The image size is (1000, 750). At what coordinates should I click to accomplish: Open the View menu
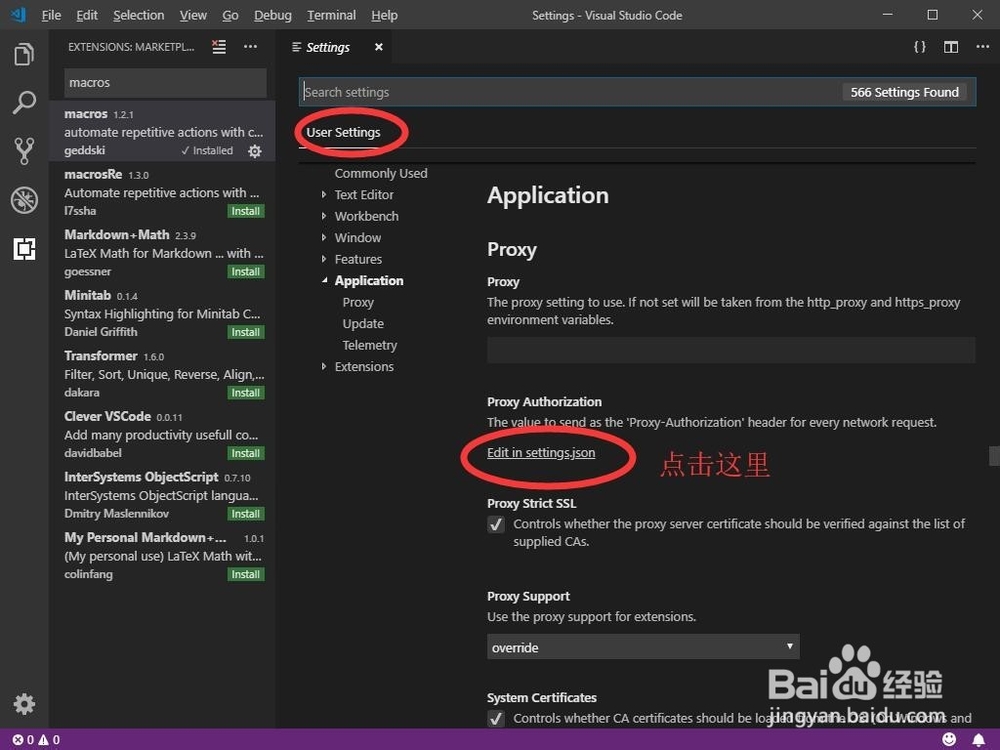(193, 15)
